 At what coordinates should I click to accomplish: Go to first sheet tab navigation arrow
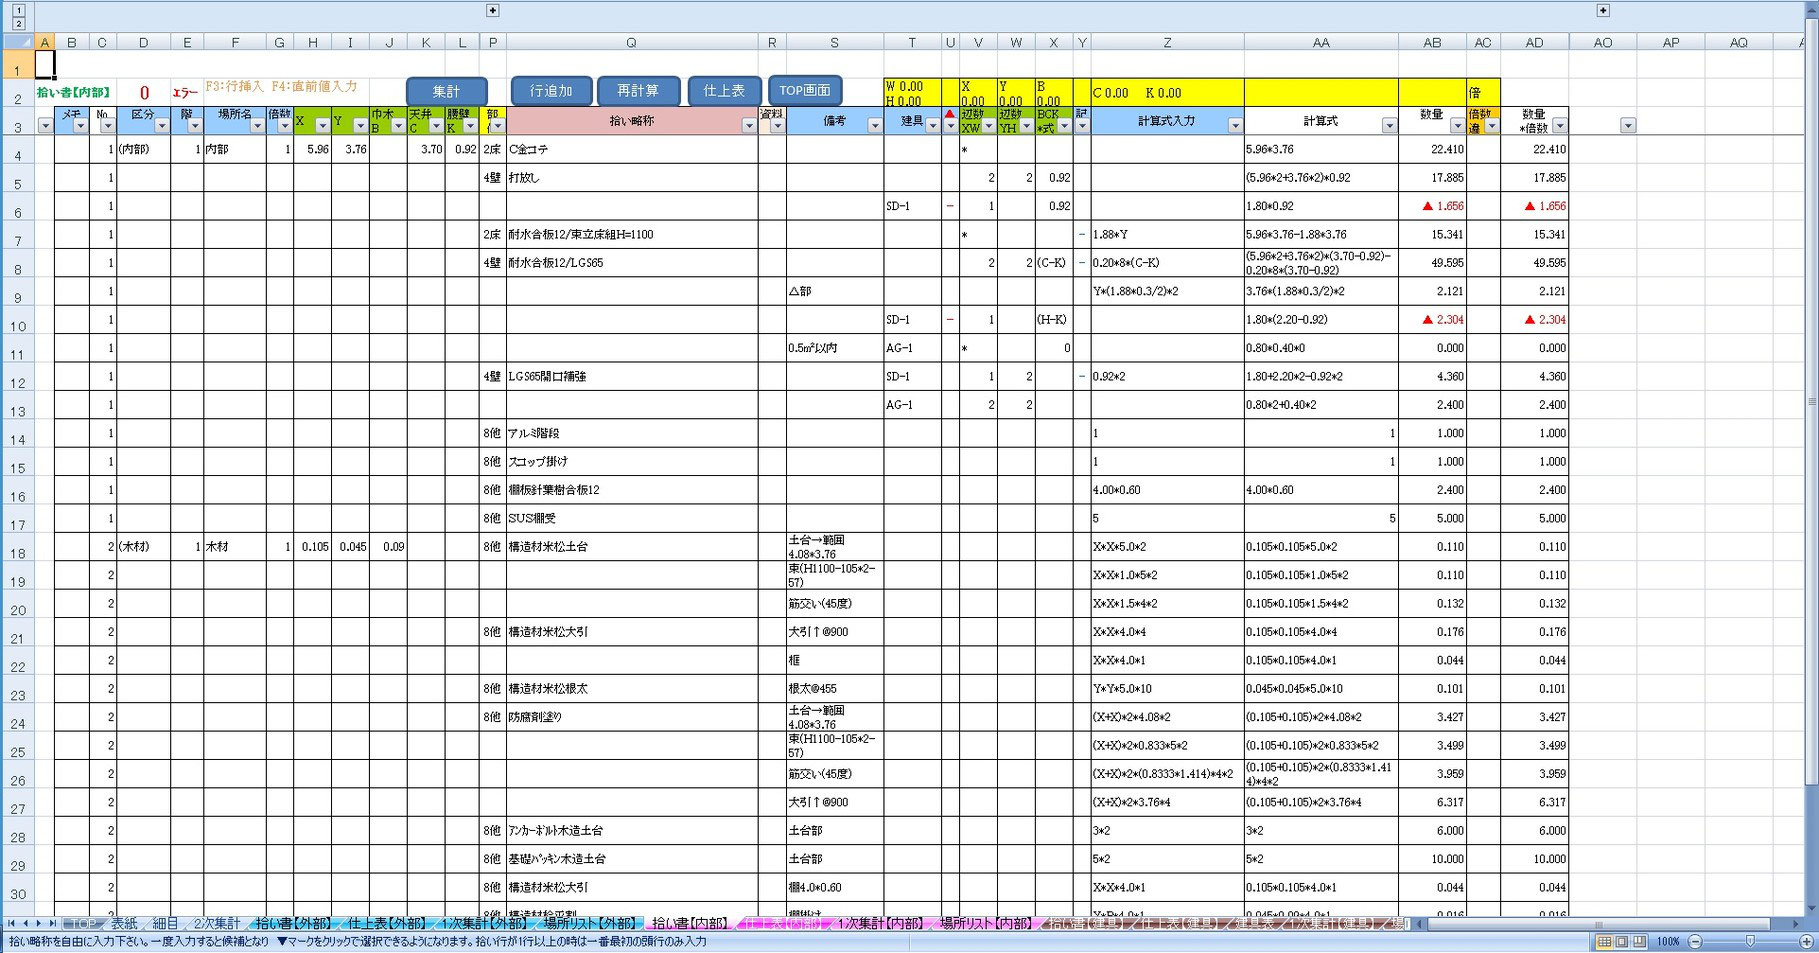(x=11, y=924)
